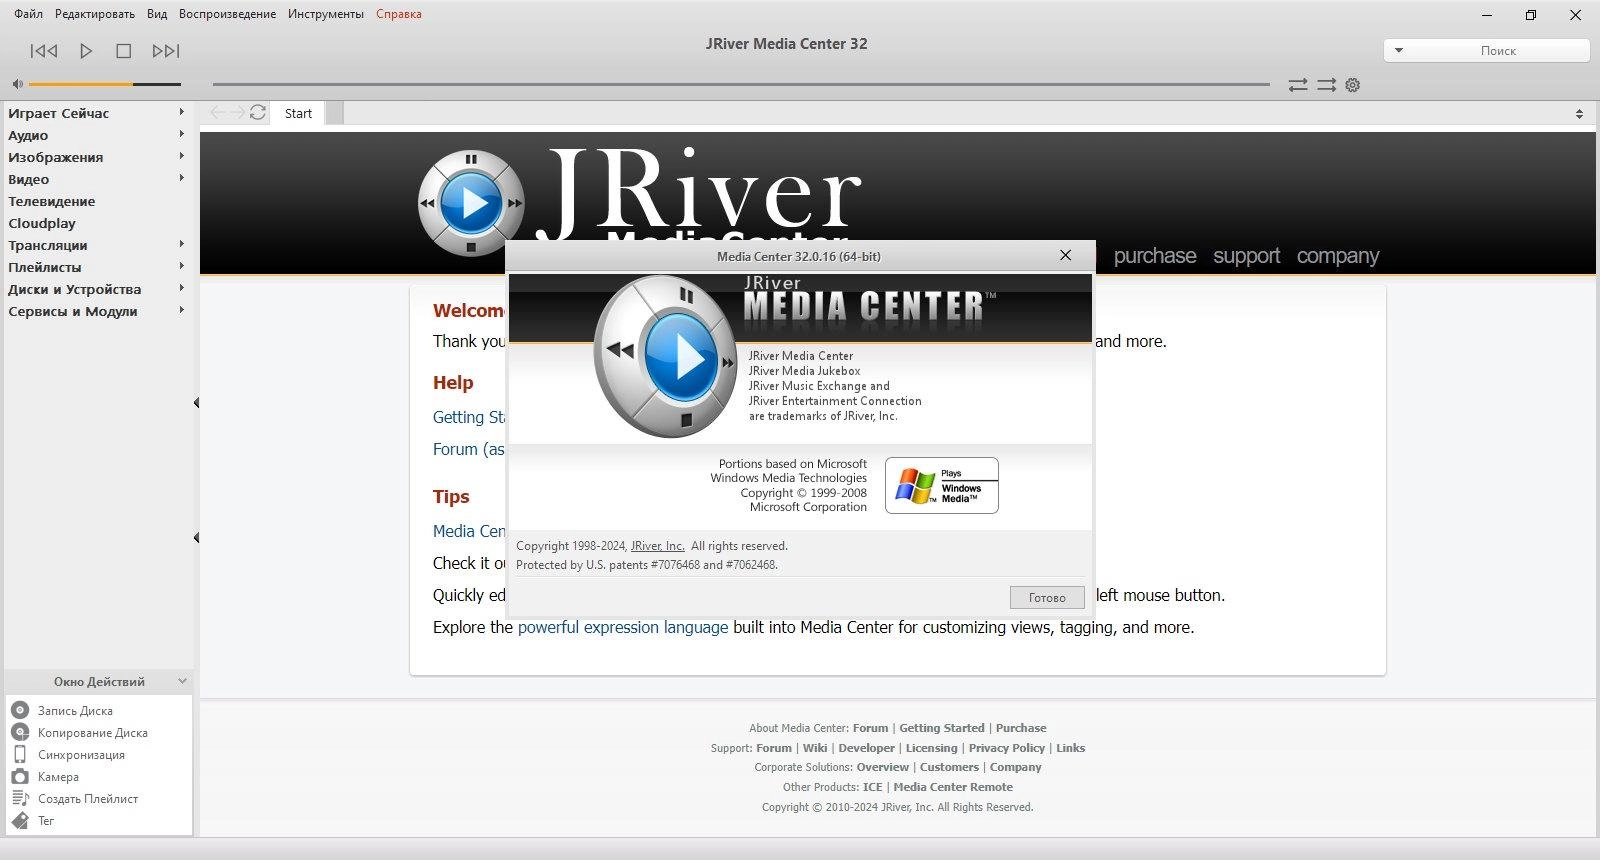Image resolution: width=1600 pixels, height=860 pixels.
Task: Expand the Диски и Устройства arrow
Action: (181, 288)
